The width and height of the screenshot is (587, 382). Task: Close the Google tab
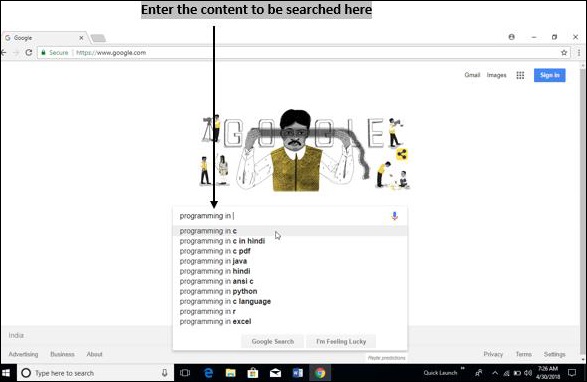(81, 38)
